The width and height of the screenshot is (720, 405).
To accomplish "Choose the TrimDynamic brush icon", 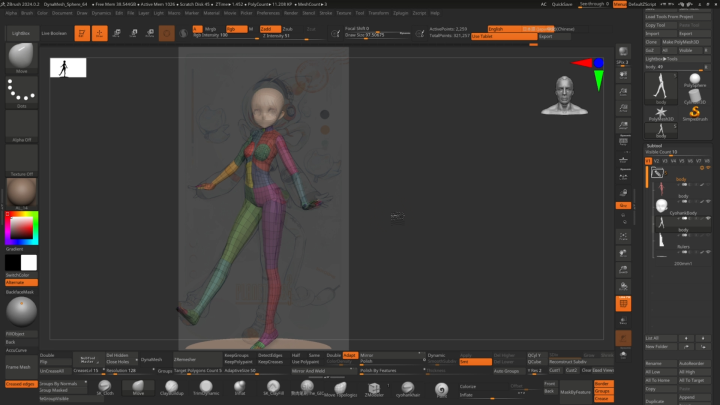I will click(206, 387).
